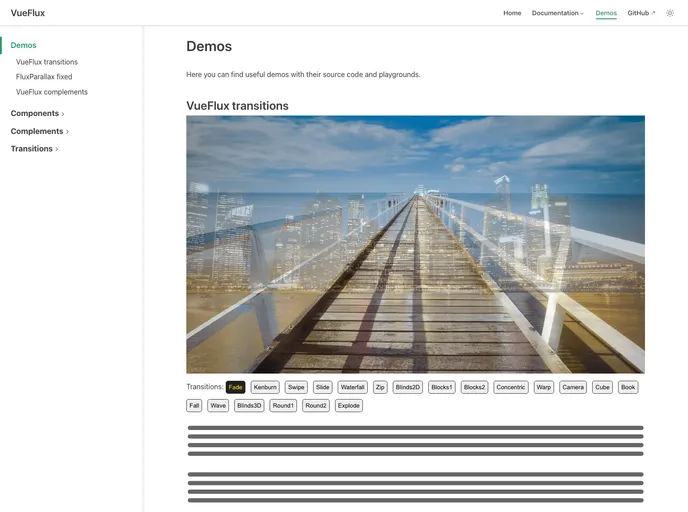Open the VueFlux transitions sidebar link
Viewport: 688px width, 512px height.
tap(47, 62)
